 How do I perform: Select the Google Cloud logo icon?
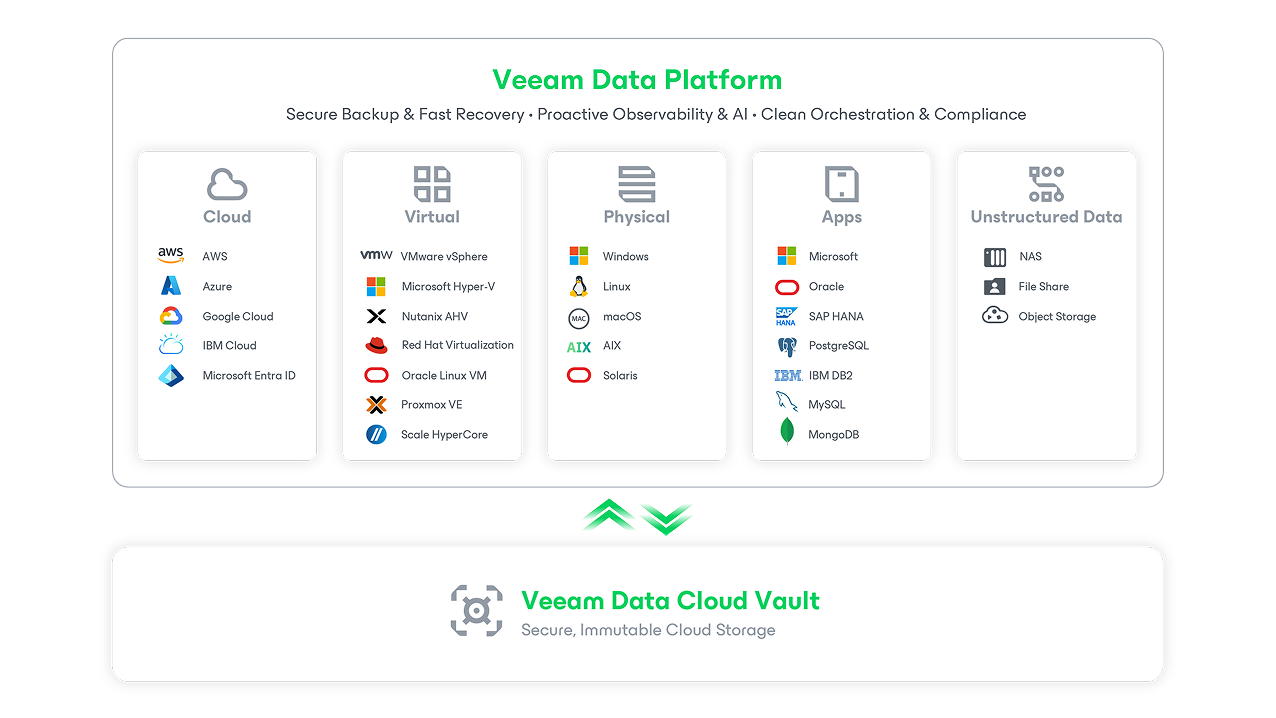(x=171, y=316)
